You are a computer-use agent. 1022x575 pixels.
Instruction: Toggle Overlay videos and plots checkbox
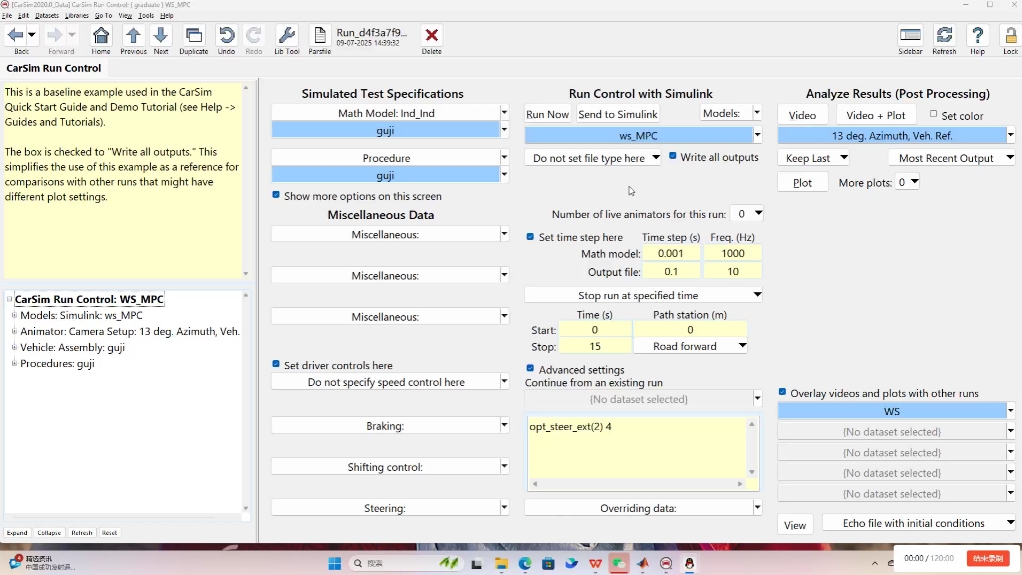coord(782,392)
